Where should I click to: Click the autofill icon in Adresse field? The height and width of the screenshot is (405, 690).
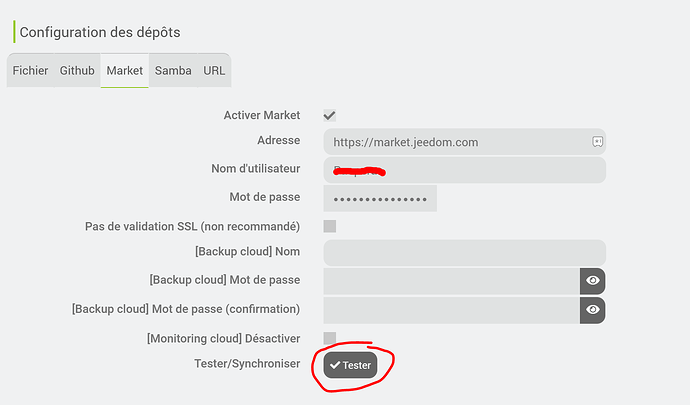[x=597, y=142]
